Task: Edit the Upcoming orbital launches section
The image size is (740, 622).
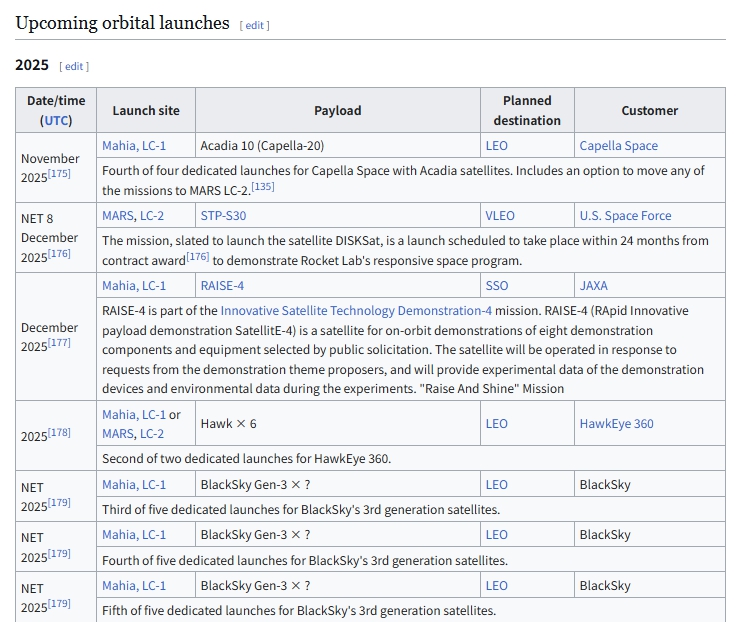Action: [254, 25]
